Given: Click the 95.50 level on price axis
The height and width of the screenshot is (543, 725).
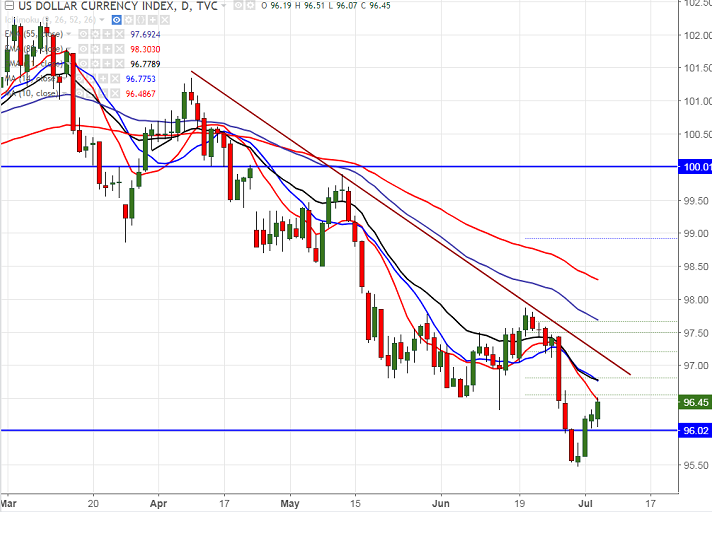Looking at the screenshot, I should tap(696, 465).
